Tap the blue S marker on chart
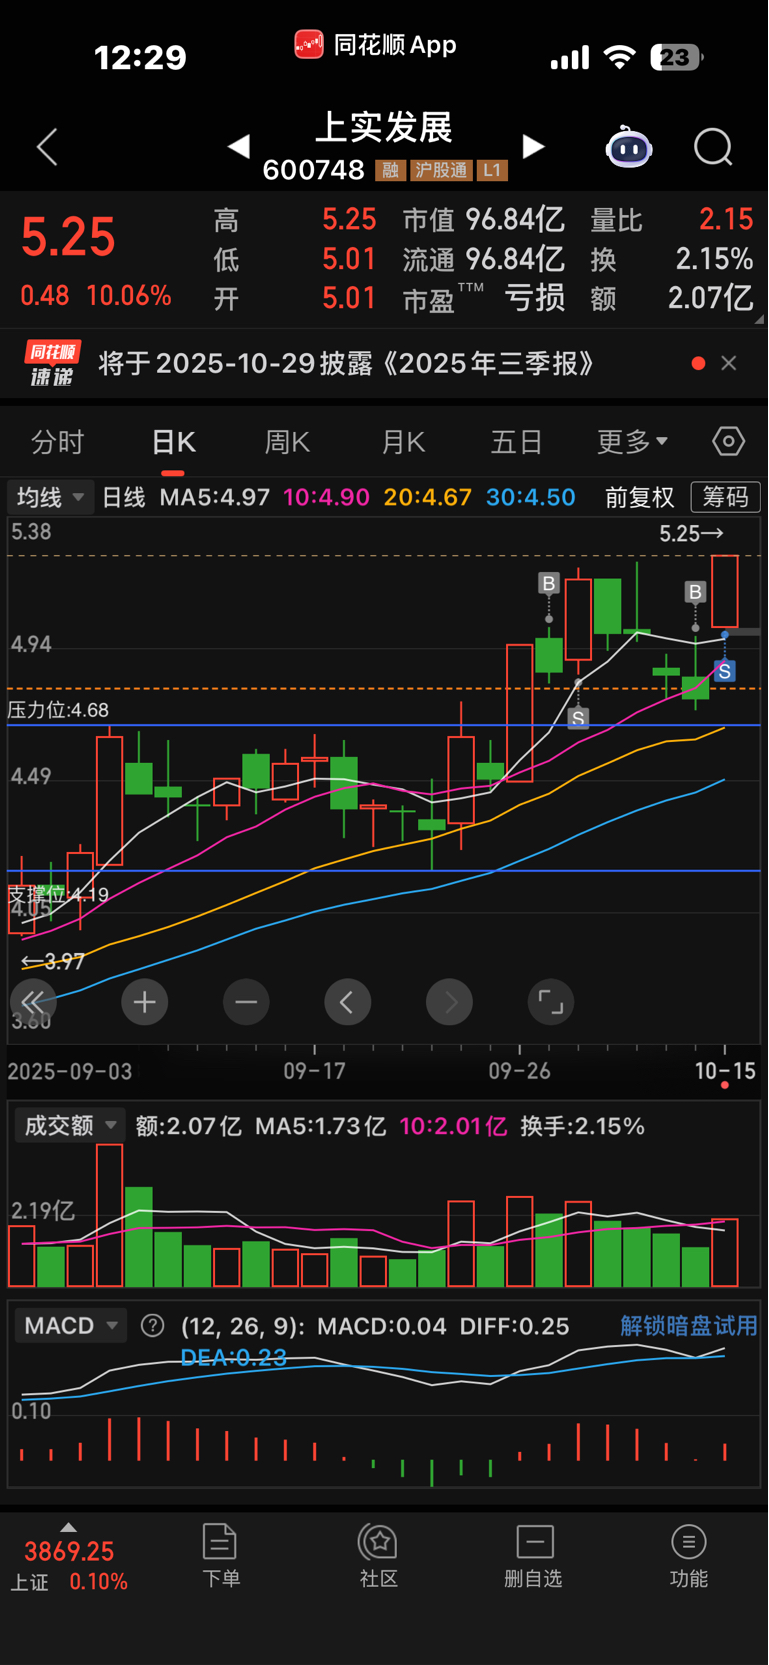769x1665 pixels. (725, 671)
